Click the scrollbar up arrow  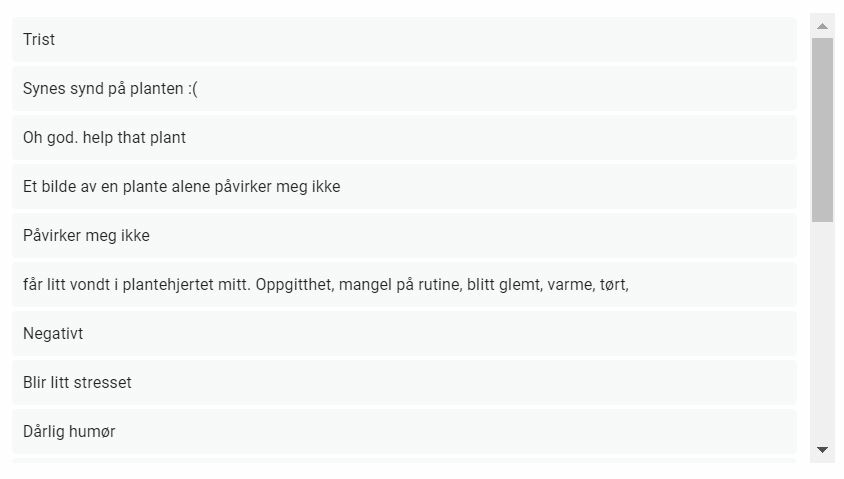click(x=823, y=26)
